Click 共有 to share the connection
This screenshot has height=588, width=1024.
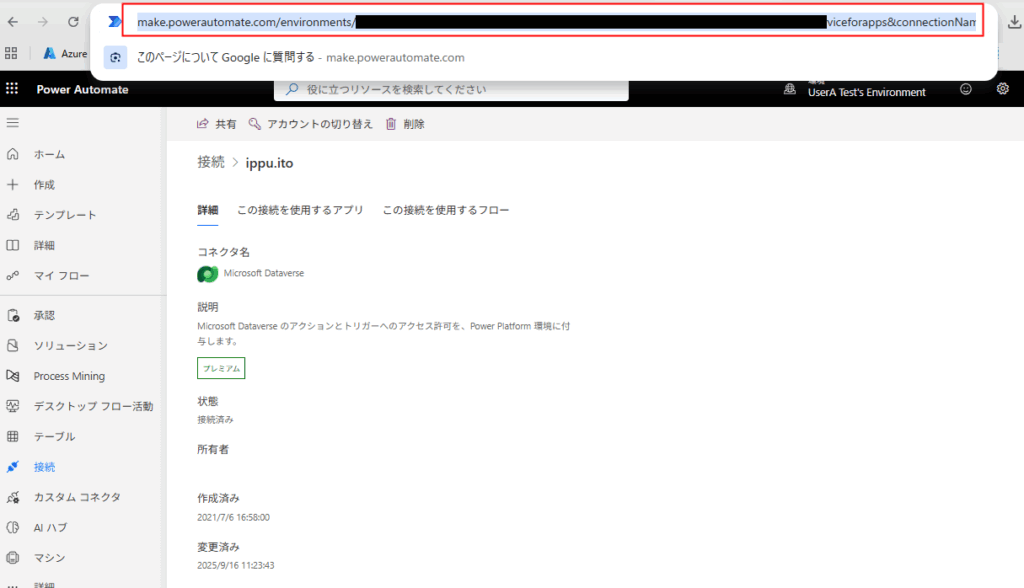click(217, 124)
